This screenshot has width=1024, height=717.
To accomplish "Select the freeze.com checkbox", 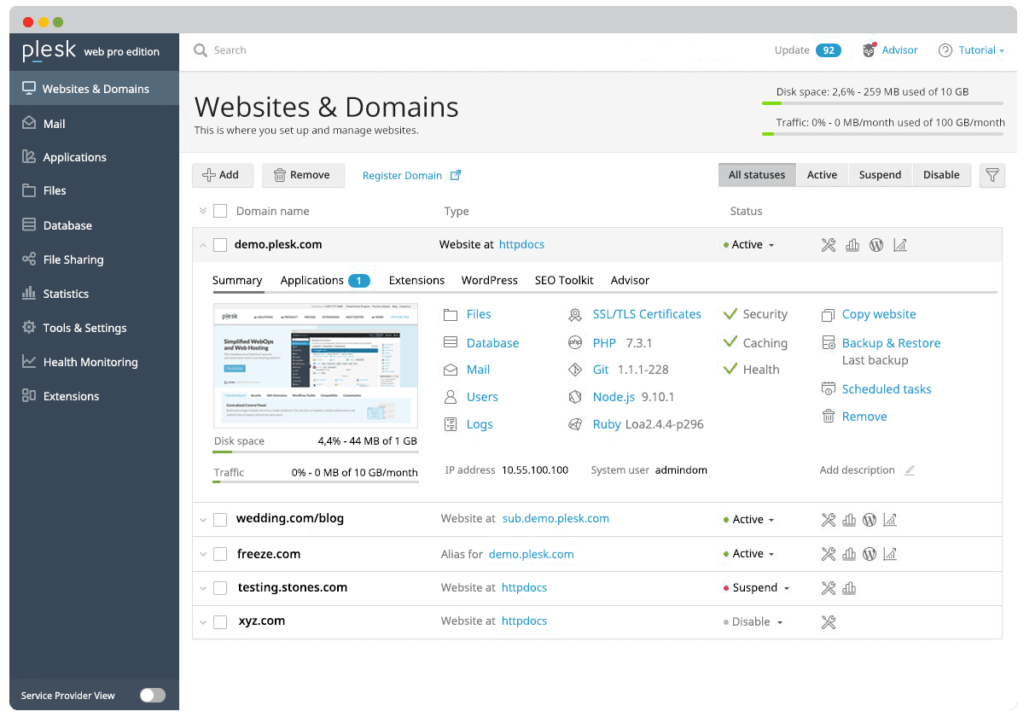I will click(x=220, y=554).
